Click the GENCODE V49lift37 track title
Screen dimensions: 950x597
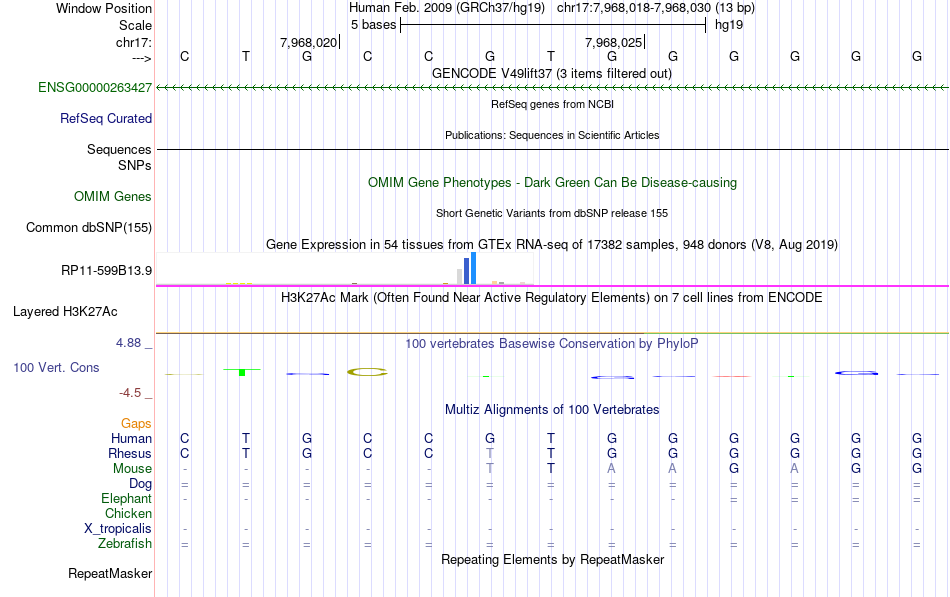551,74
